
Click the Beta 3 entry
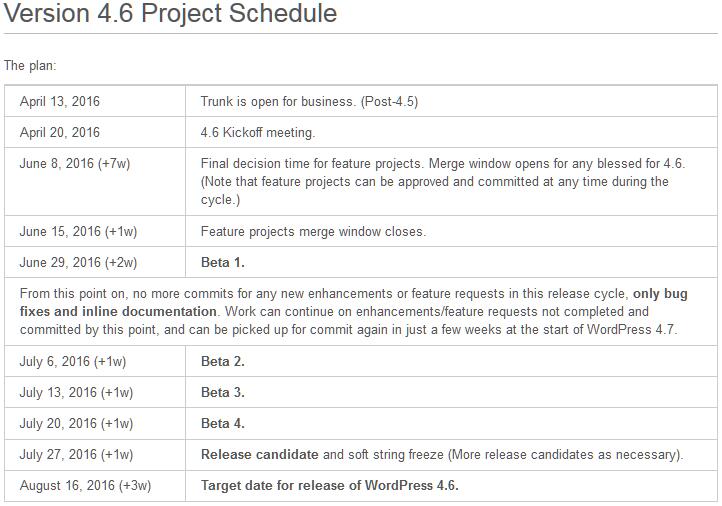pyautogui.click(x=223, y=392)
